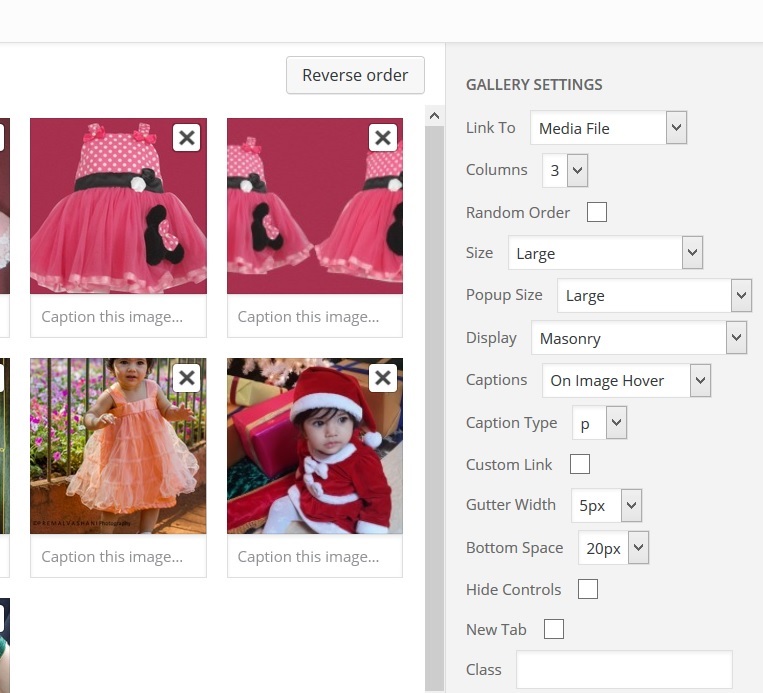
Task: Click the Popup Size label
Action: (504, 295)
